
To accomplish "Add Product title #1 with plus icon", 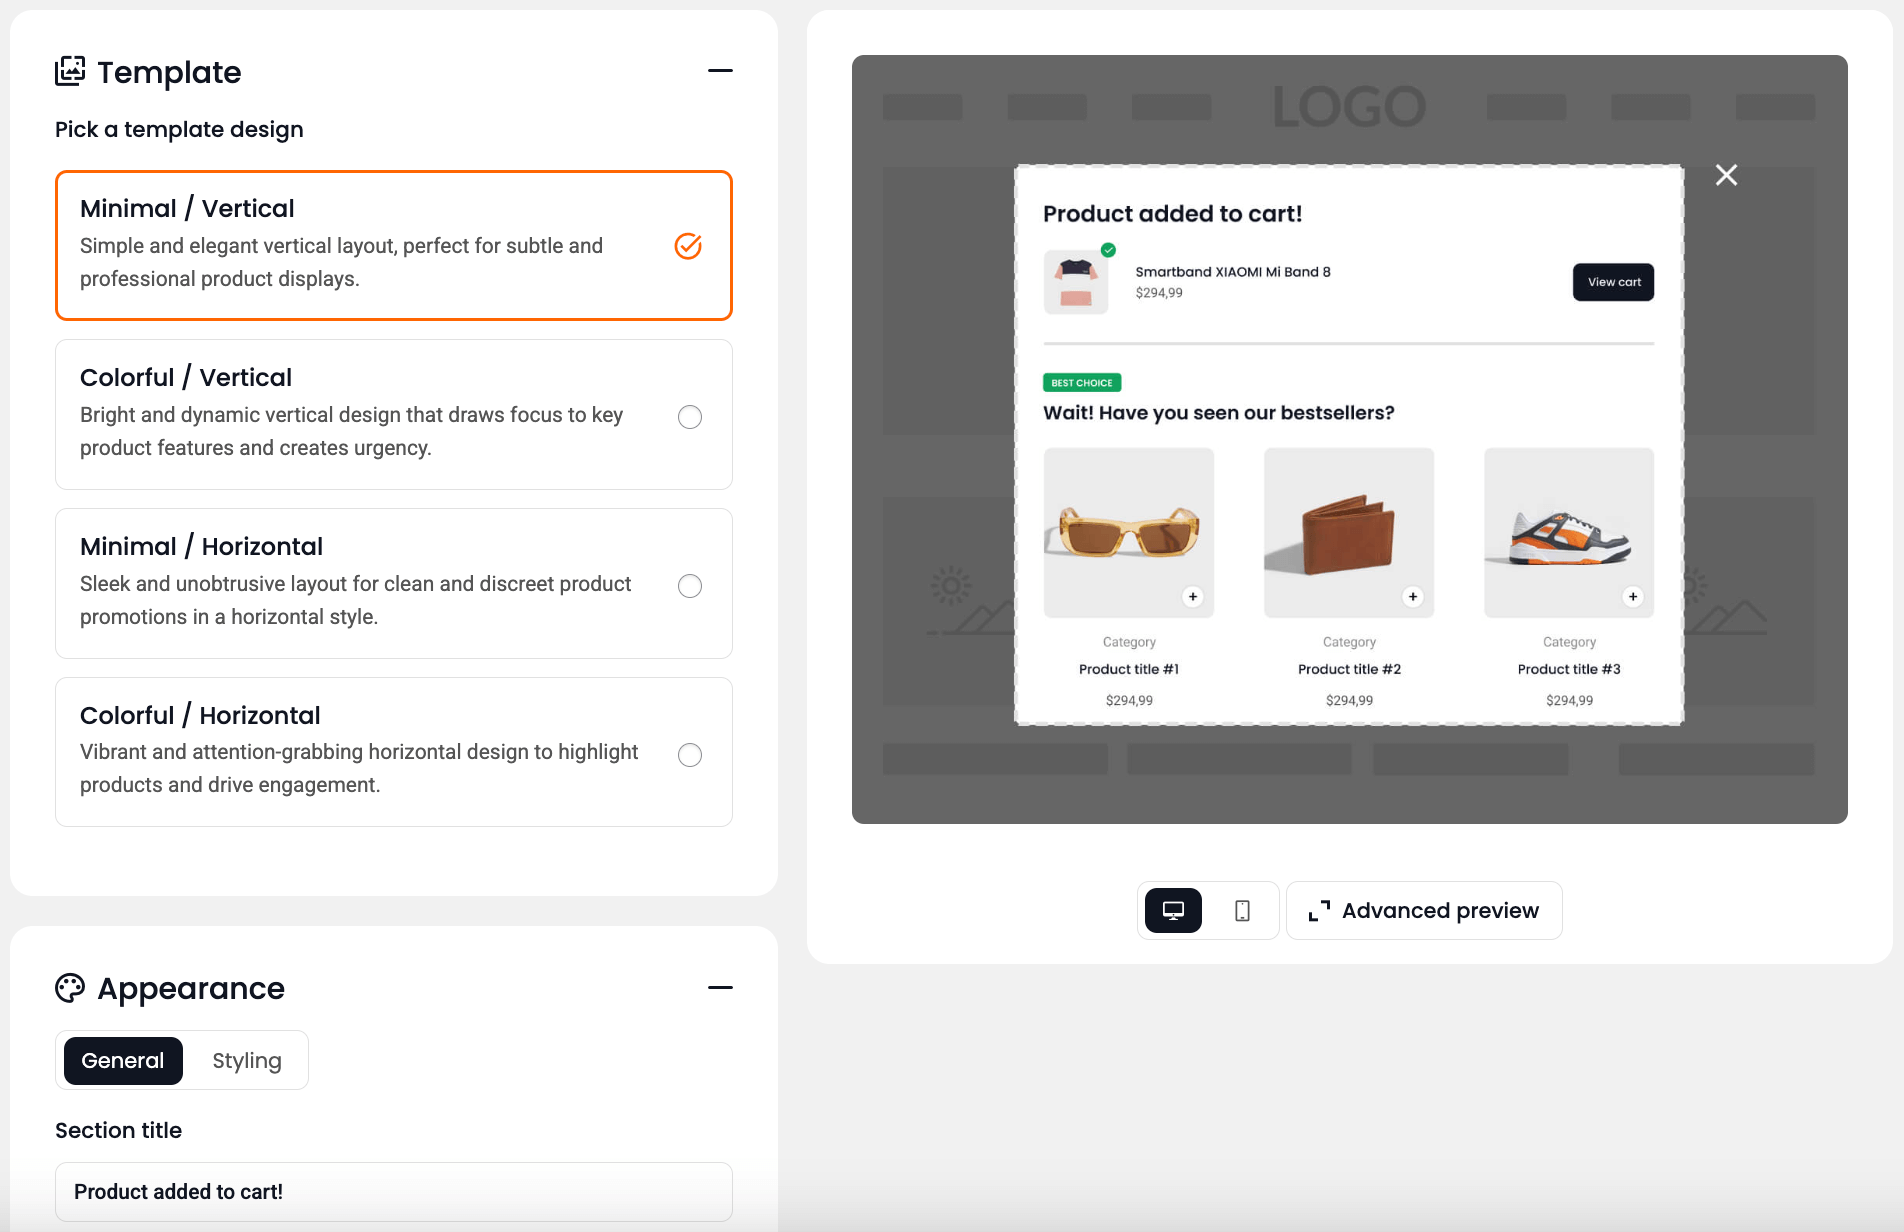I will click(x=1192, y=597).
